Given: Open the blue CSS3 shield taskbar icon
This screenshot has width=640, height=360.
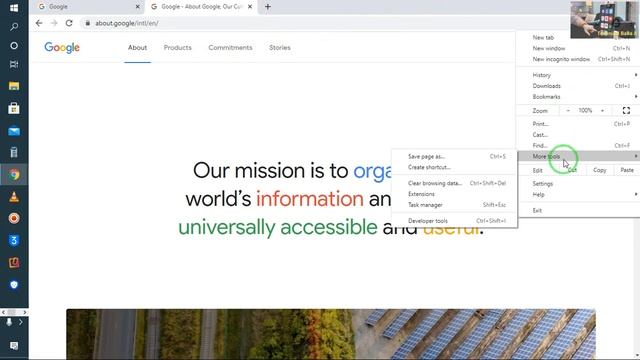Looking at the screenshot, I should coord(14,240).
